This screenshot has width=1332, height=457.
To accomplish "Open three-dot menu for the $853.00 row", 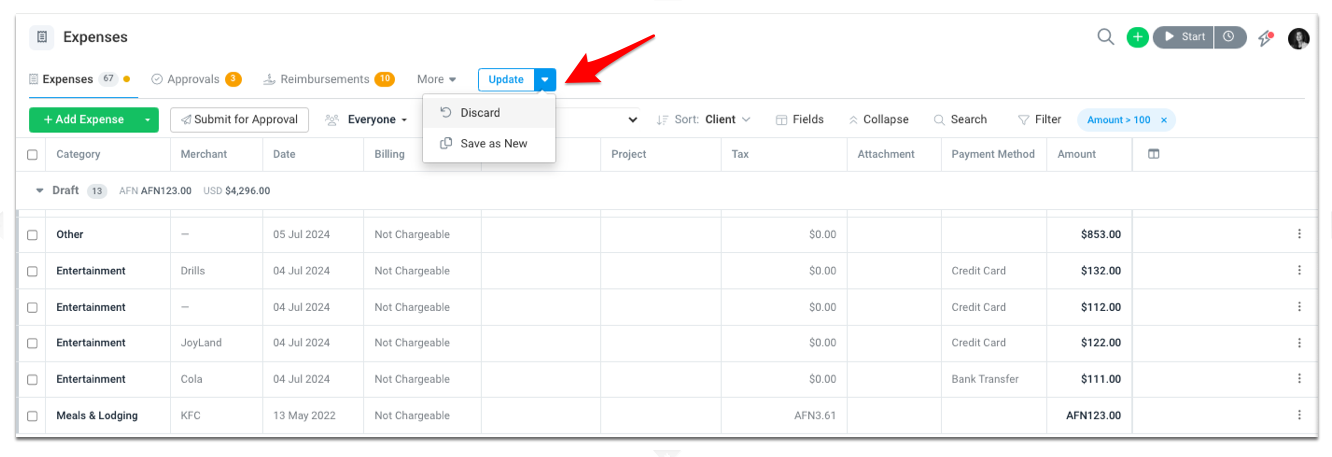I will [1299, 234].
